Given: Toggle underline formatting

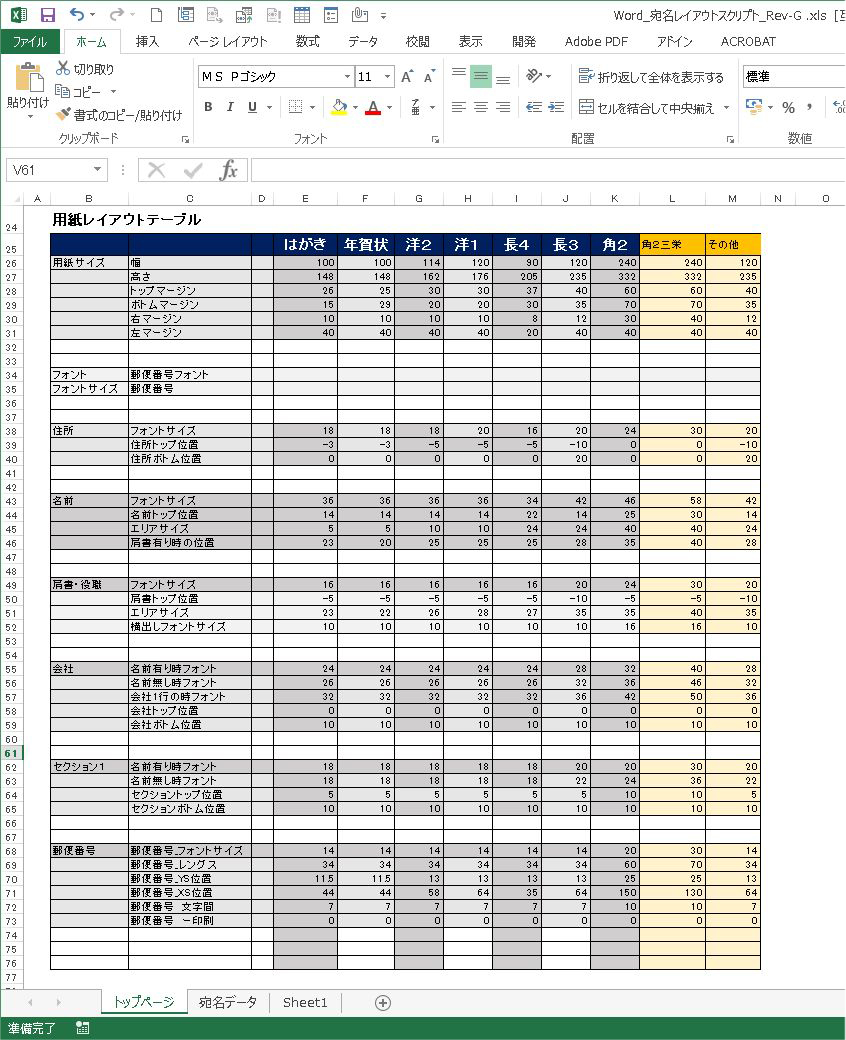Looking at the screenshot, I should pyautogui.click(x=252, y=107).
